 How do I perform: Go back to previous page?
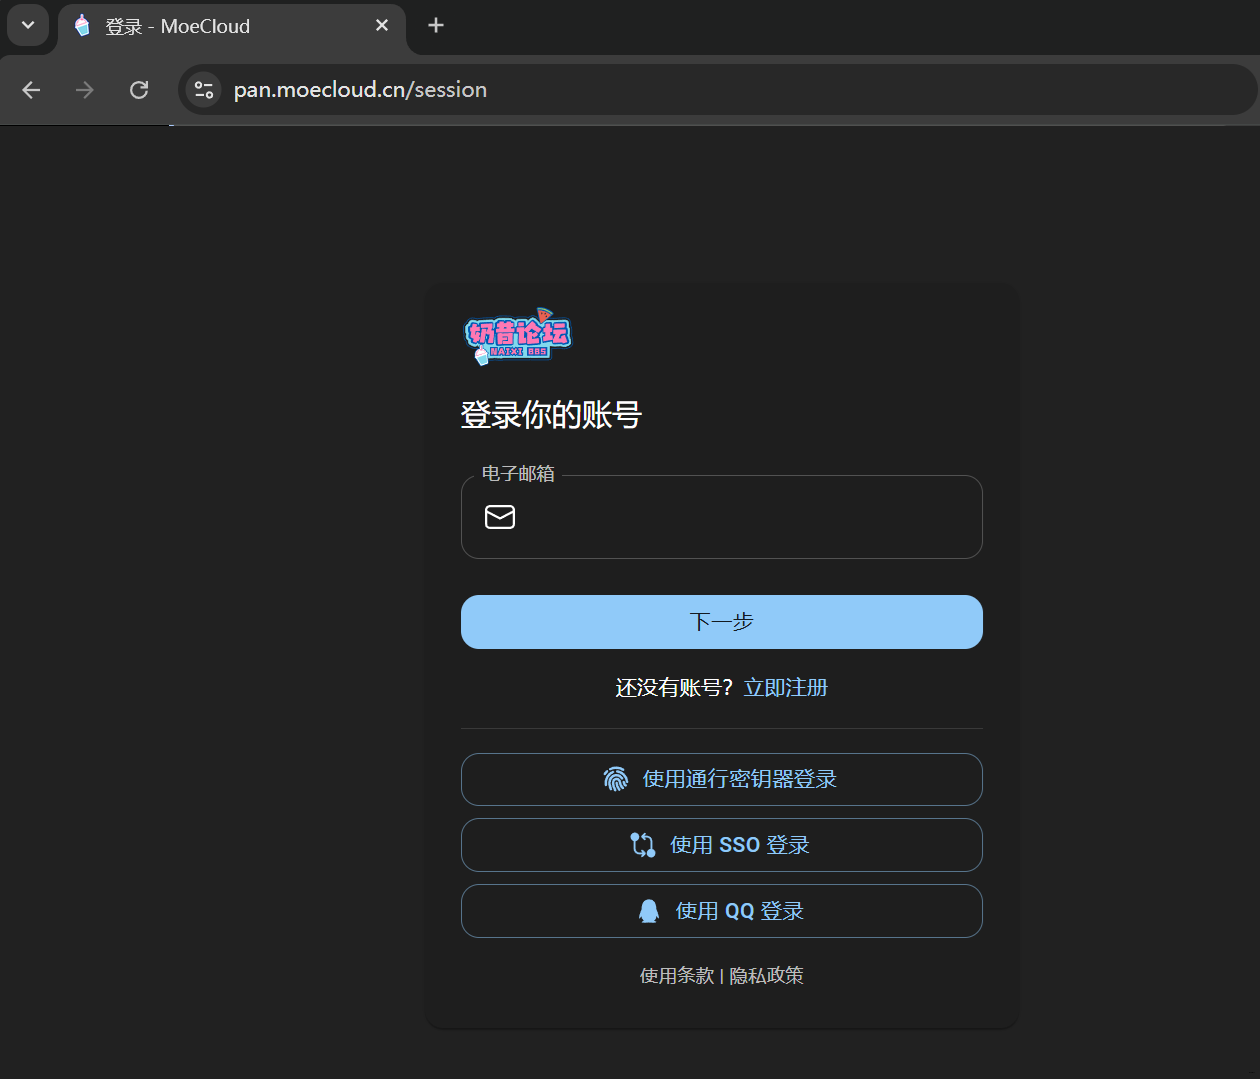[31, 90]
